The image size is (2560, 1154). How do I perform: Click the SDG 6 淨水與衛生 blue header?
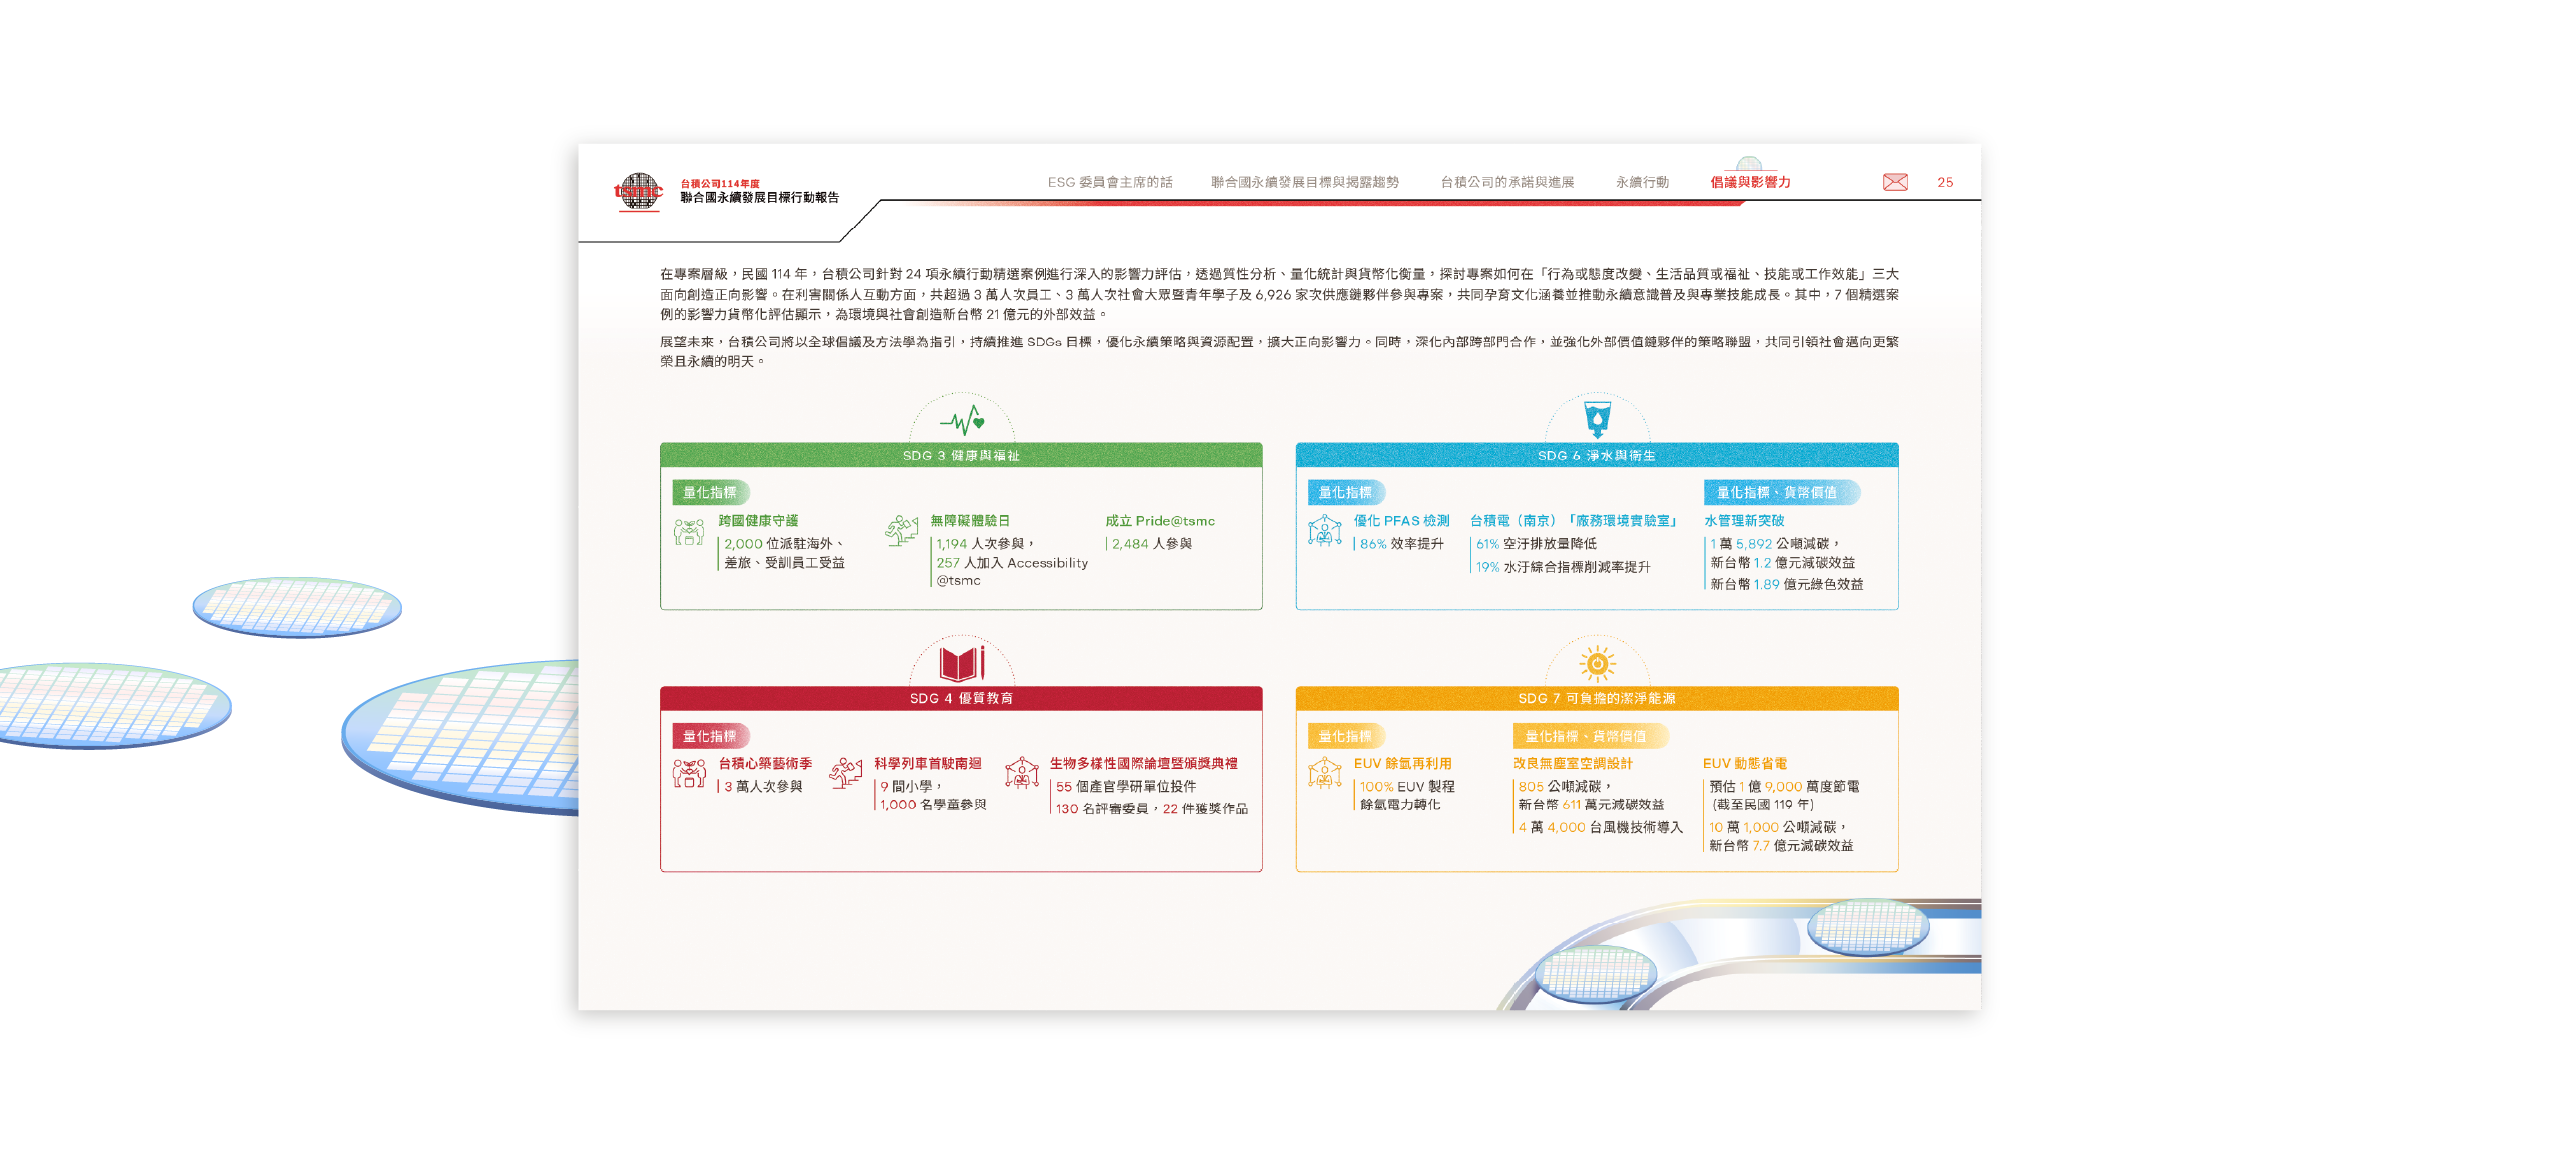pos(1597,455)
